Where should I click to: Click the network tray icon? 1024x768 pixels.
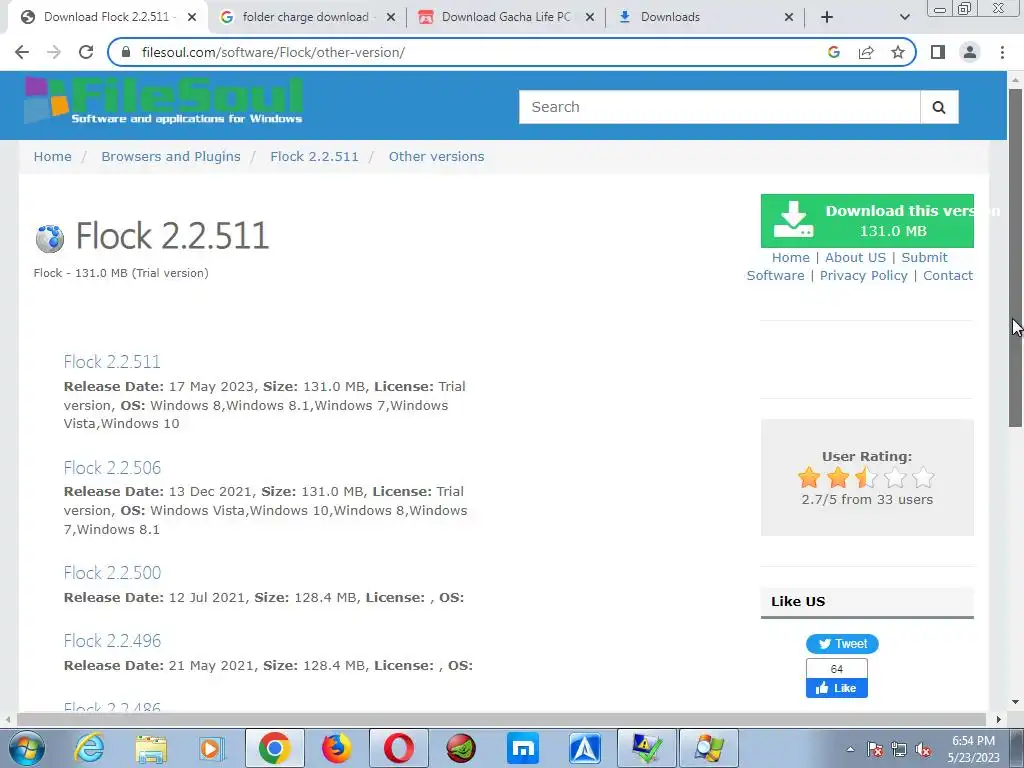(x=899, y=750)
